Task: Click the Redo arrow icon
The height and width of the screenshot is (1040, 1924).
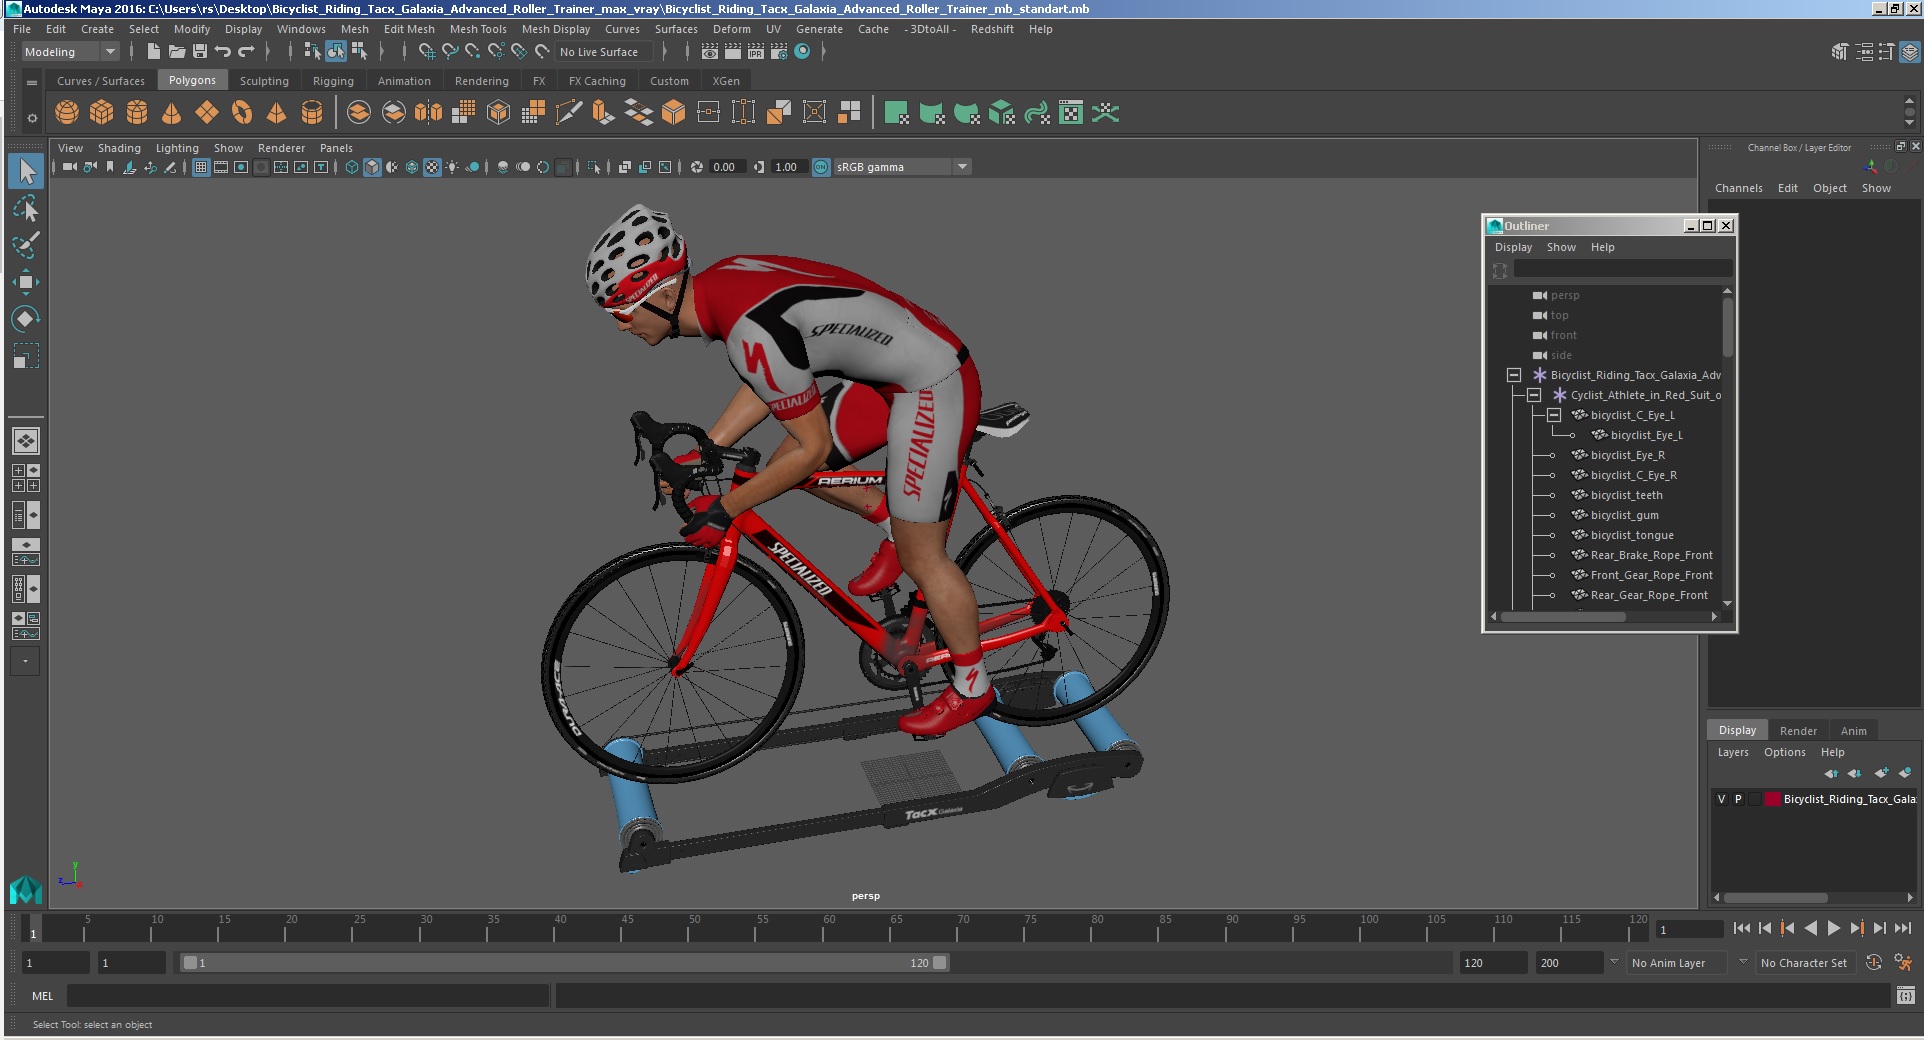Action: click(246, 51)
